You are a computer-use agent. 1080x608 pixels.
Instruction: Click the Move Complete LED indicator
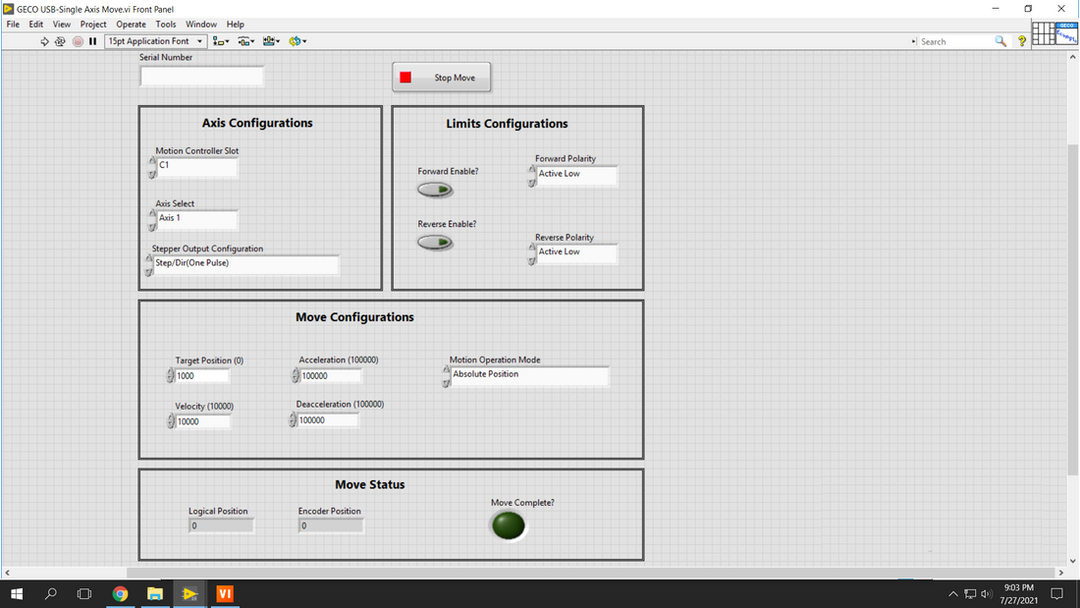pos(508,525)
